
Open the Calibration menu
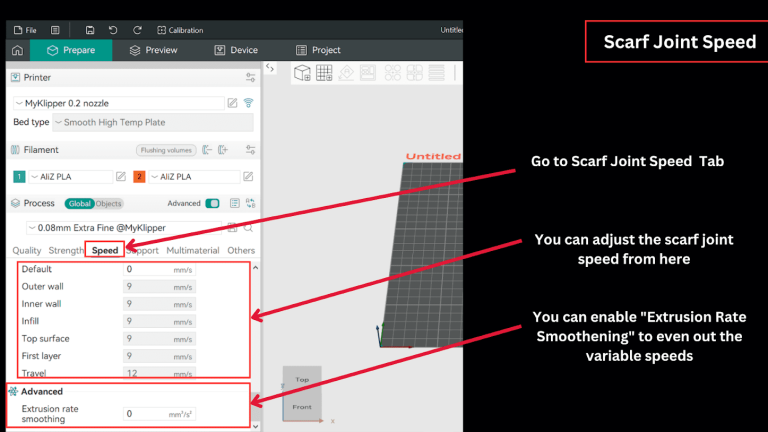pos(180,30)
